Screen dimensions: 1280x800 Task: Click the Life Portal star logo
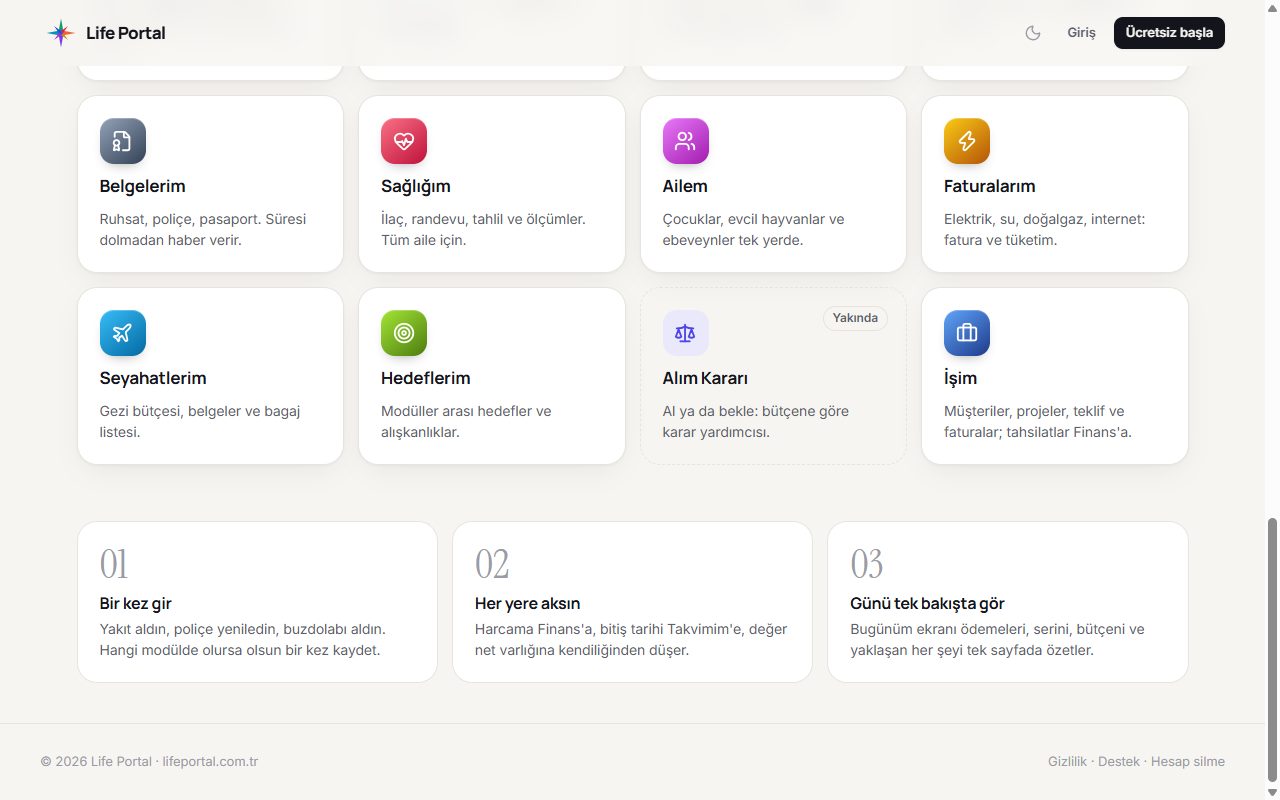(61, 33)
